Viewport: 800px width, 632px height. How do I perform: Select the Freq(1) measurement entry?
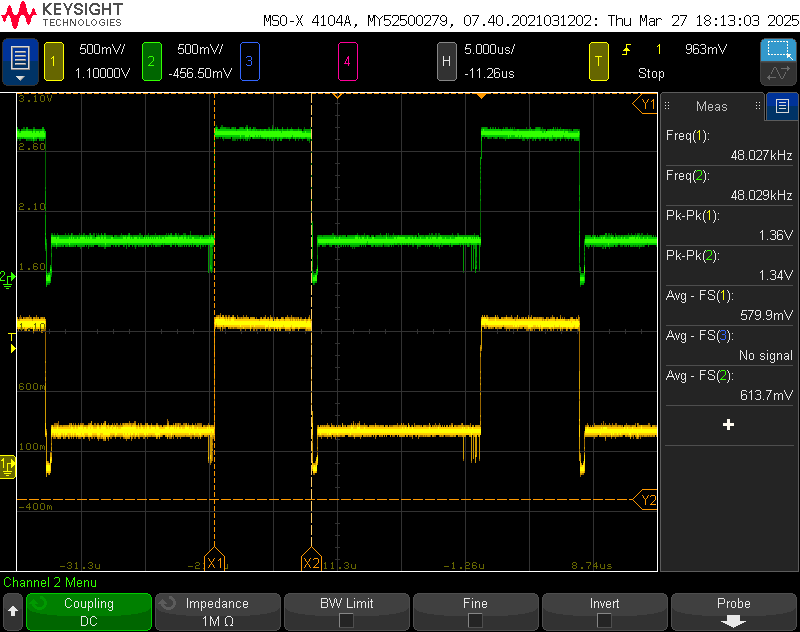point(729,145)
